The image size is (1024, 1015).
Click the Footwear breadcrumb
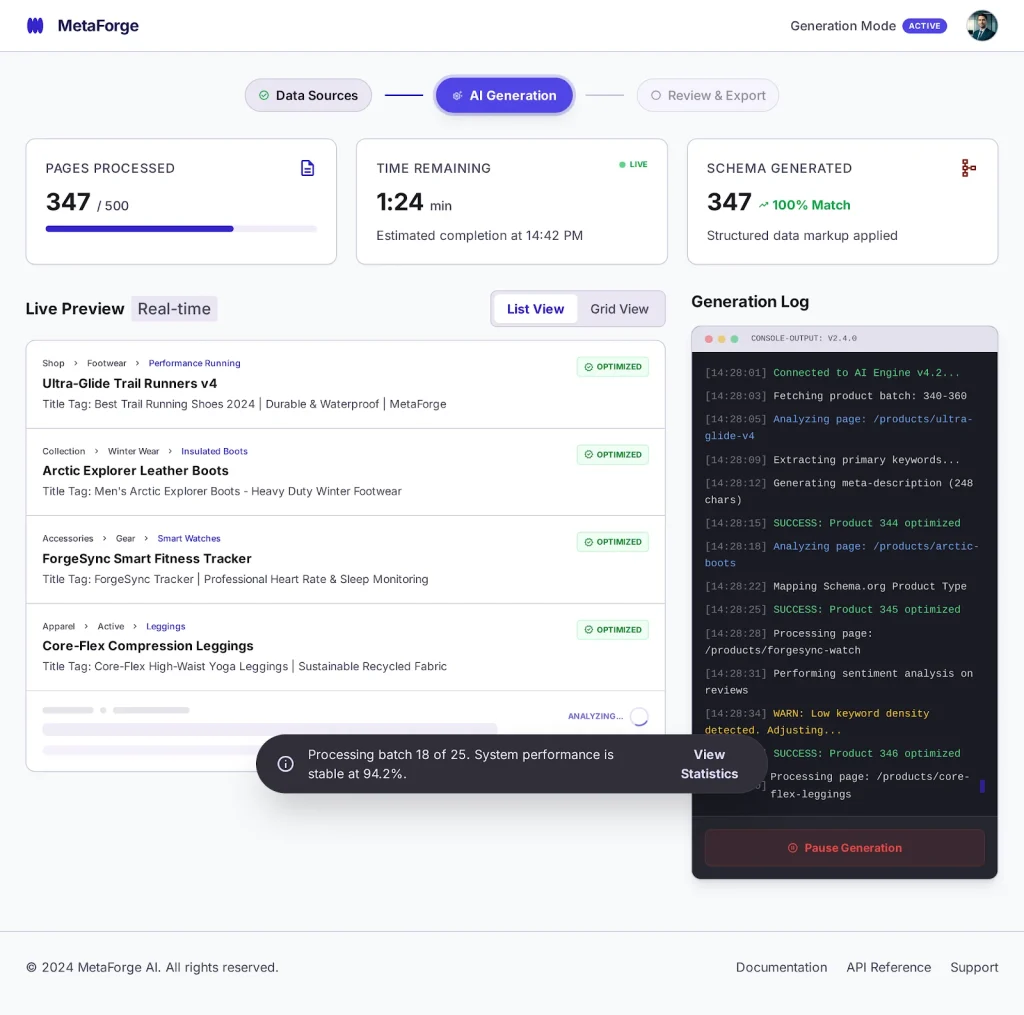click(x=106, y=363)
